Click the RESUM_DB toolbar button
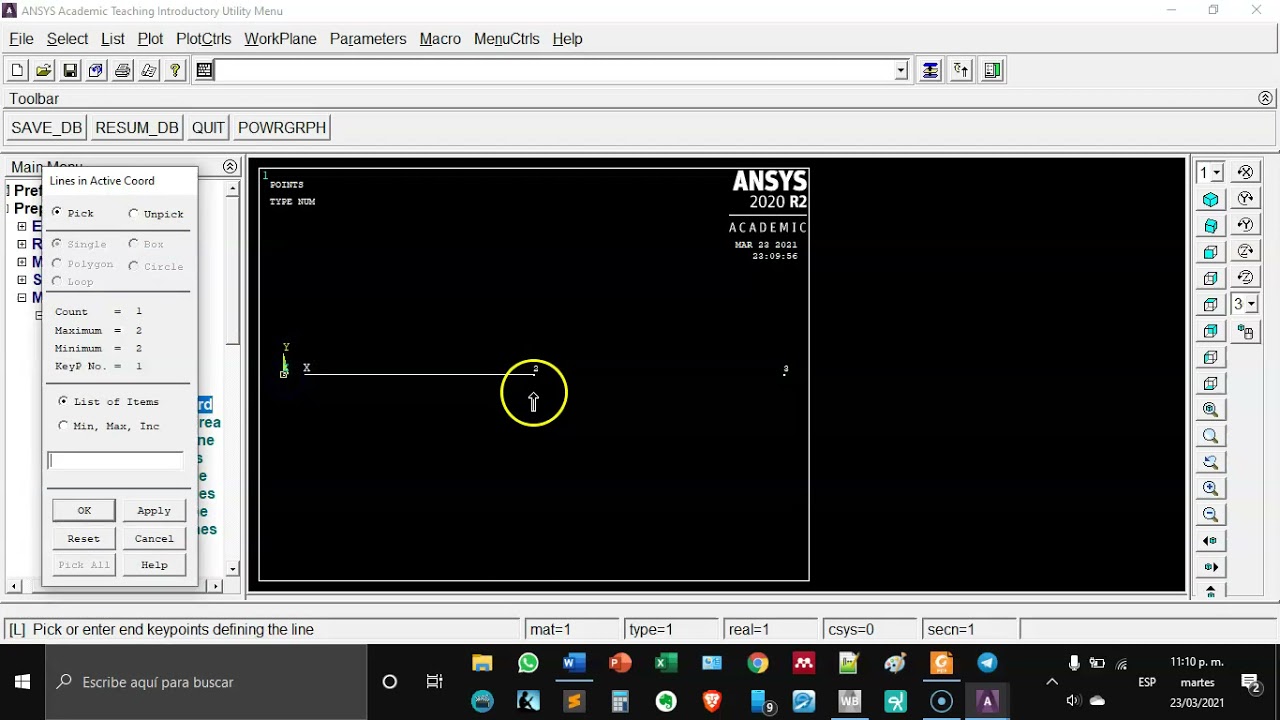The width and height of the screenshot is (1280, 720). 137,128
